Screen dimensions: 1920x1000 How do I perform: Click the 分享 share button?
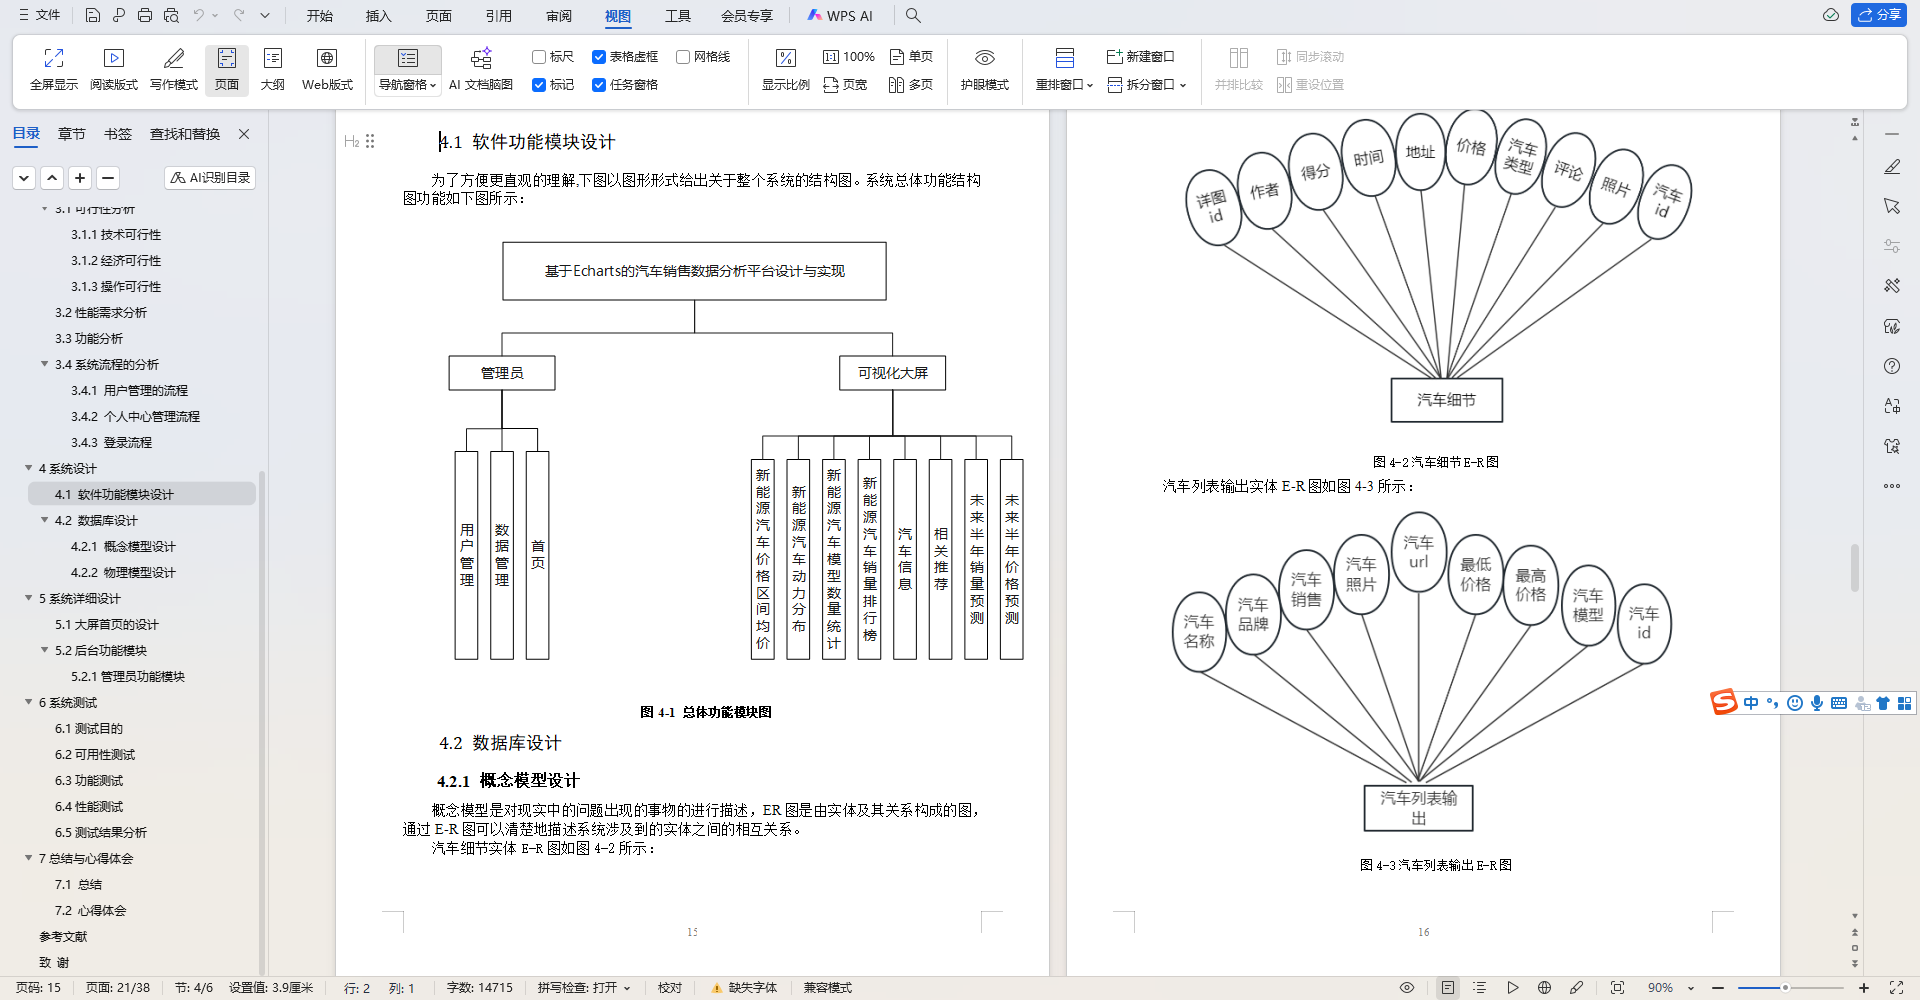click(x=1879, y=15)
